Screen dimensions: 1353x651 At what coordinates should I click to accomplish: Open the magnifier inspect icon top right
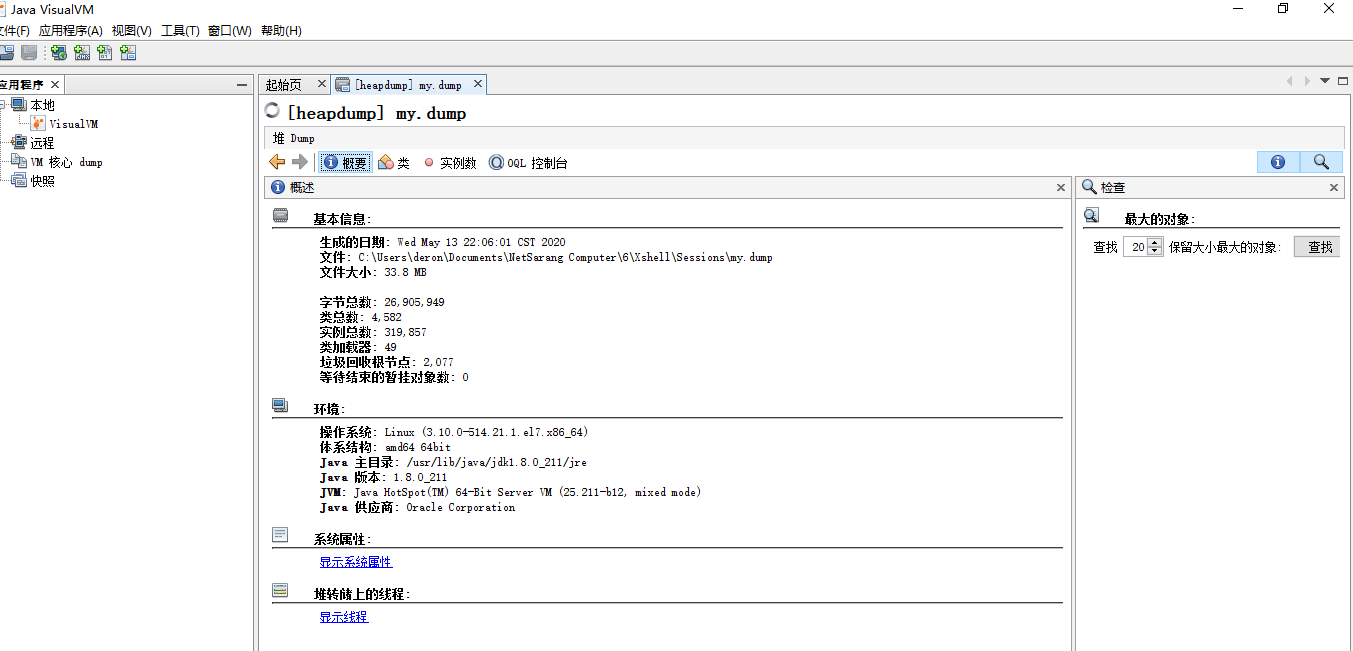pyautogui.click(x=1321, y=161)
